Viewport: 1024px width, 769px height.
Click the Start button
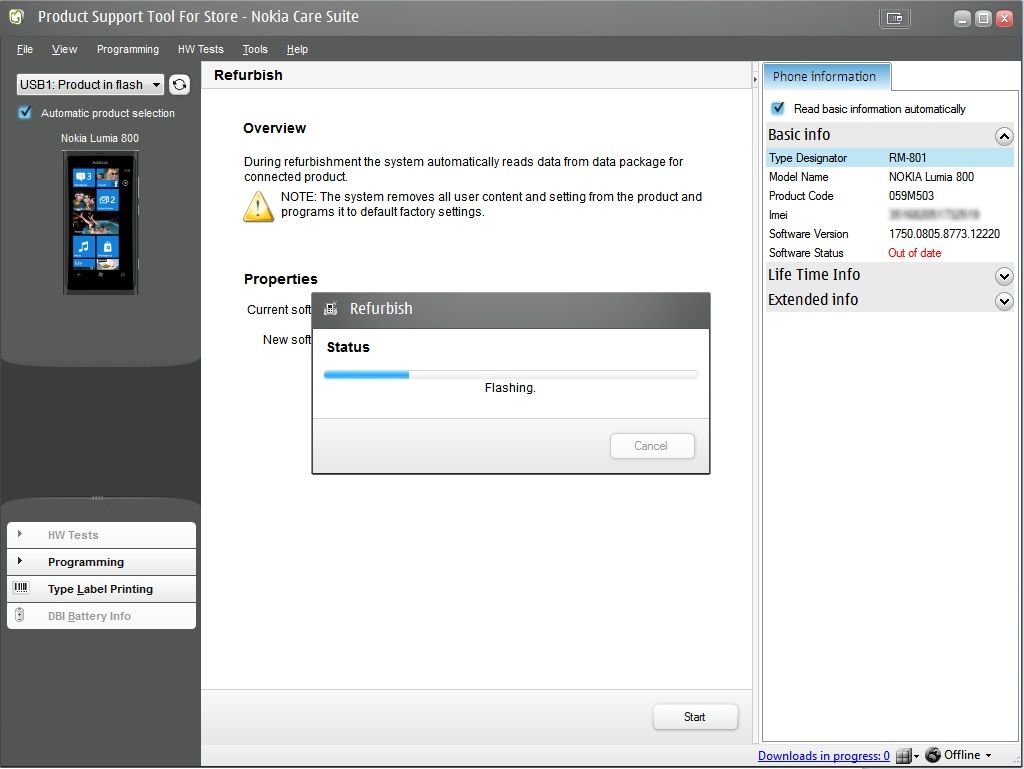click(695, 717)
